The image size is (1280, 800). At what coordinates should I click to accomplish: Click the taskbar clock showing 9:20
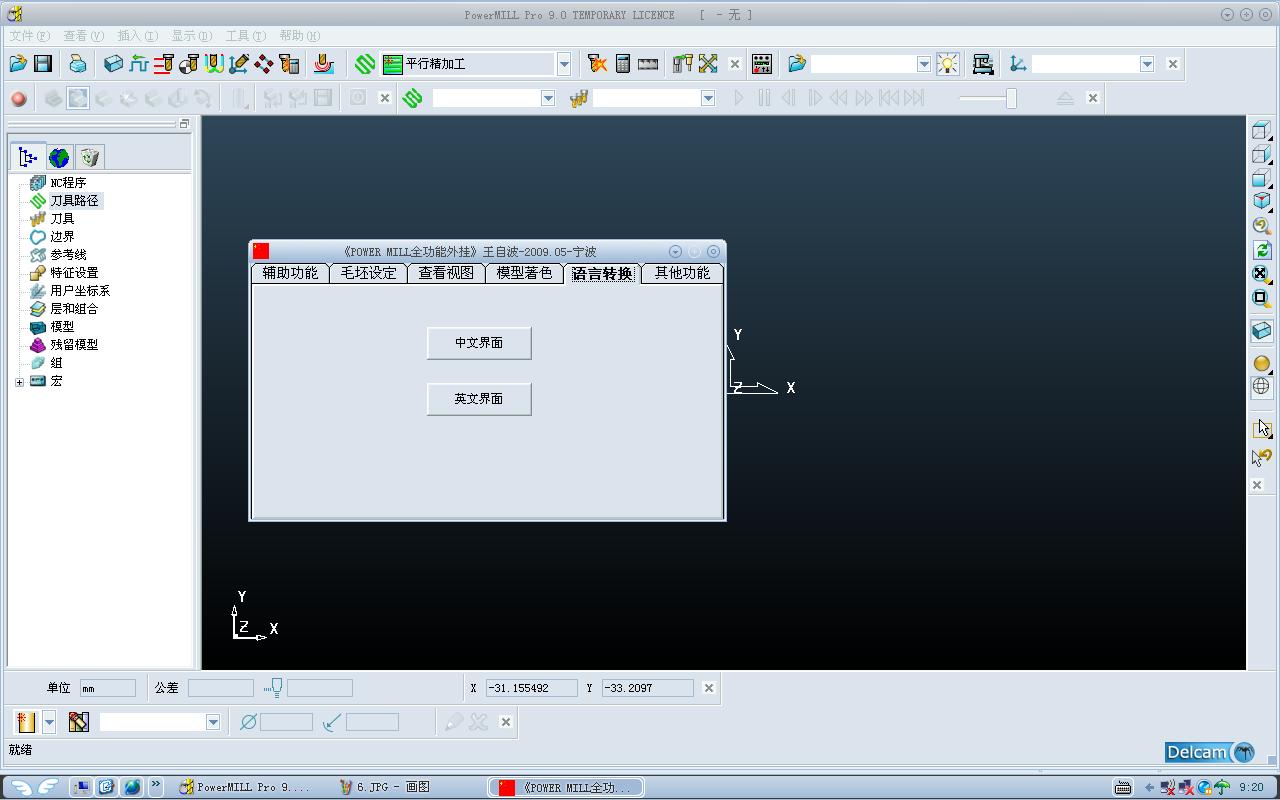tap(1251, 787)
